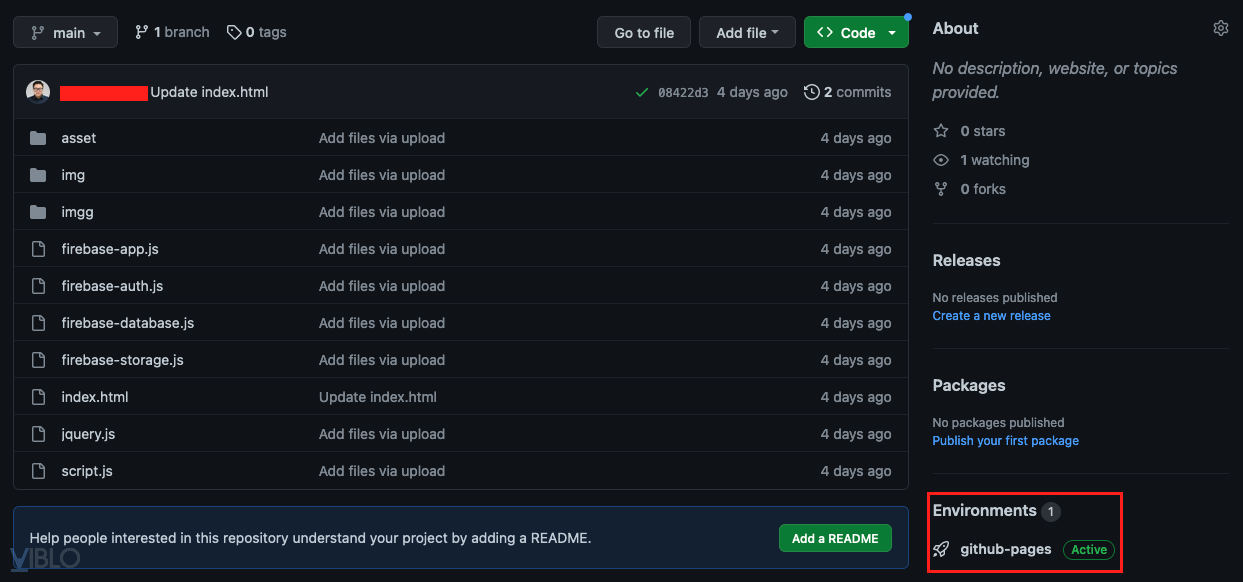1243x582 pixels.
Task: Click the index.html file icon
Action: pyautogui.click(x=38, y=397)
